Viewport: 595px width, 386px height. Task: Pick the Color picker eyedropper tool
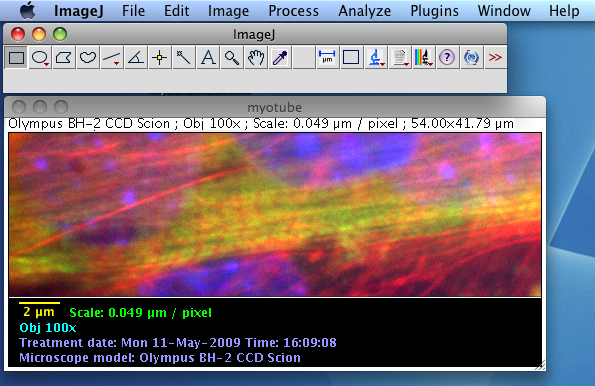click(x=280, y=58)
